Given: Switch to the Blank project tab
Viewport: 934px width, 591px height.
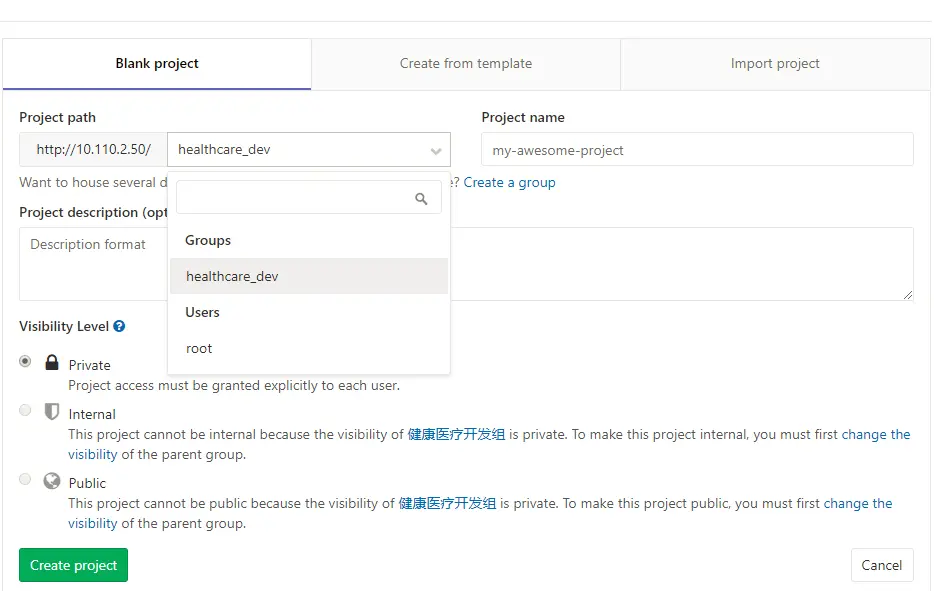Looking at the screenshot, I should click(156, 63).
